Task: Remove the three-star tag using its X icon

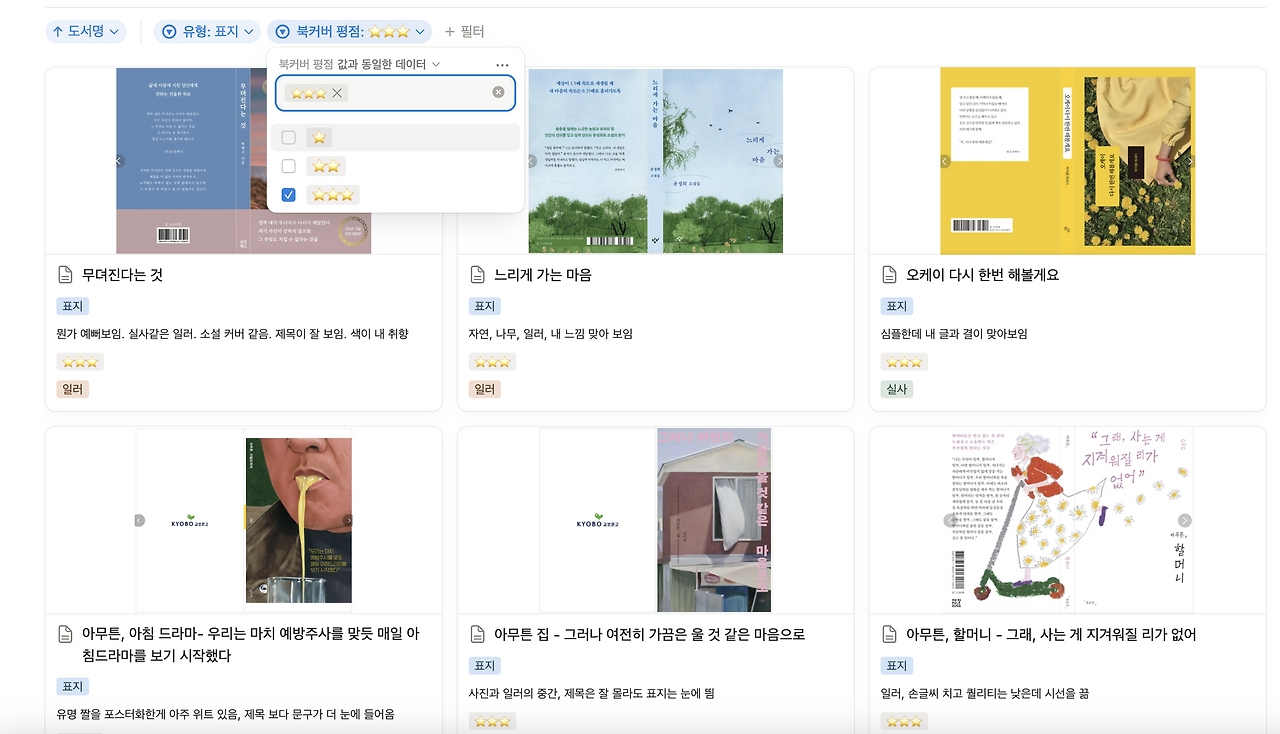Action: click(x=338, y=91)
